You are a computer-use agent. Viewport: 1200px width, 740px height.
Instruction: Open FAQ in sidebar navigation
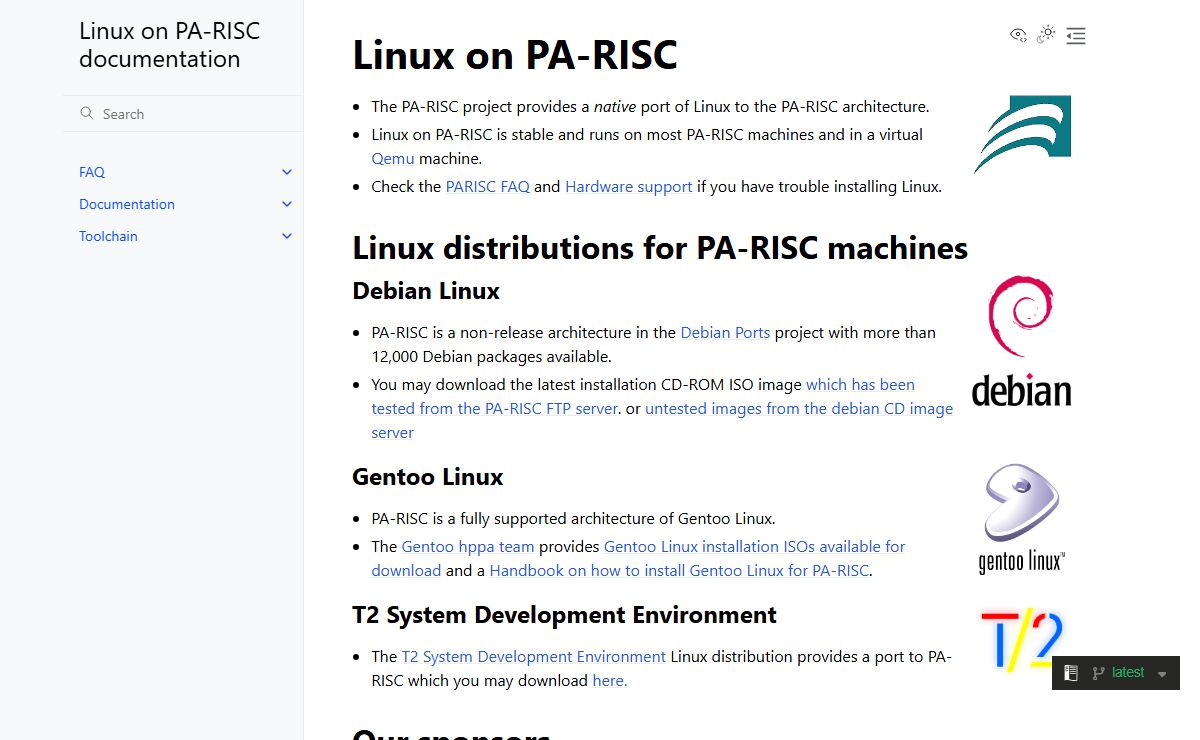point(92,172)
